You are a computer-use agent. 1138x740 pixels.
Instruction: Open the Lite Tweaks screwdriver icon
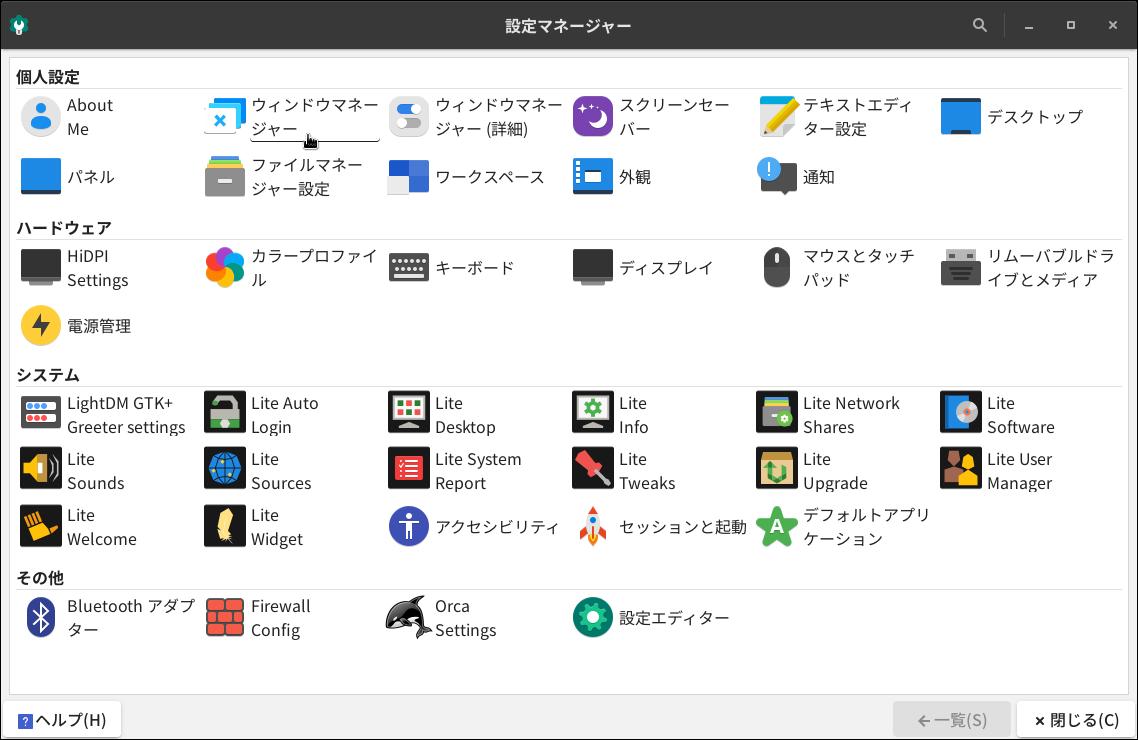pyautogui.click(x=593, y=469)
